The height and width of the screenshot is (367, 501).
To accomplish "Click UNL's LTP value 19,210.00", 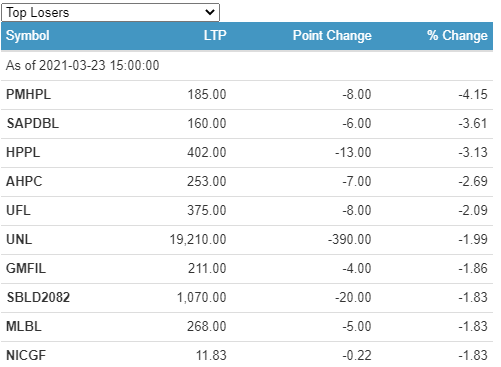I will point(198,239).
